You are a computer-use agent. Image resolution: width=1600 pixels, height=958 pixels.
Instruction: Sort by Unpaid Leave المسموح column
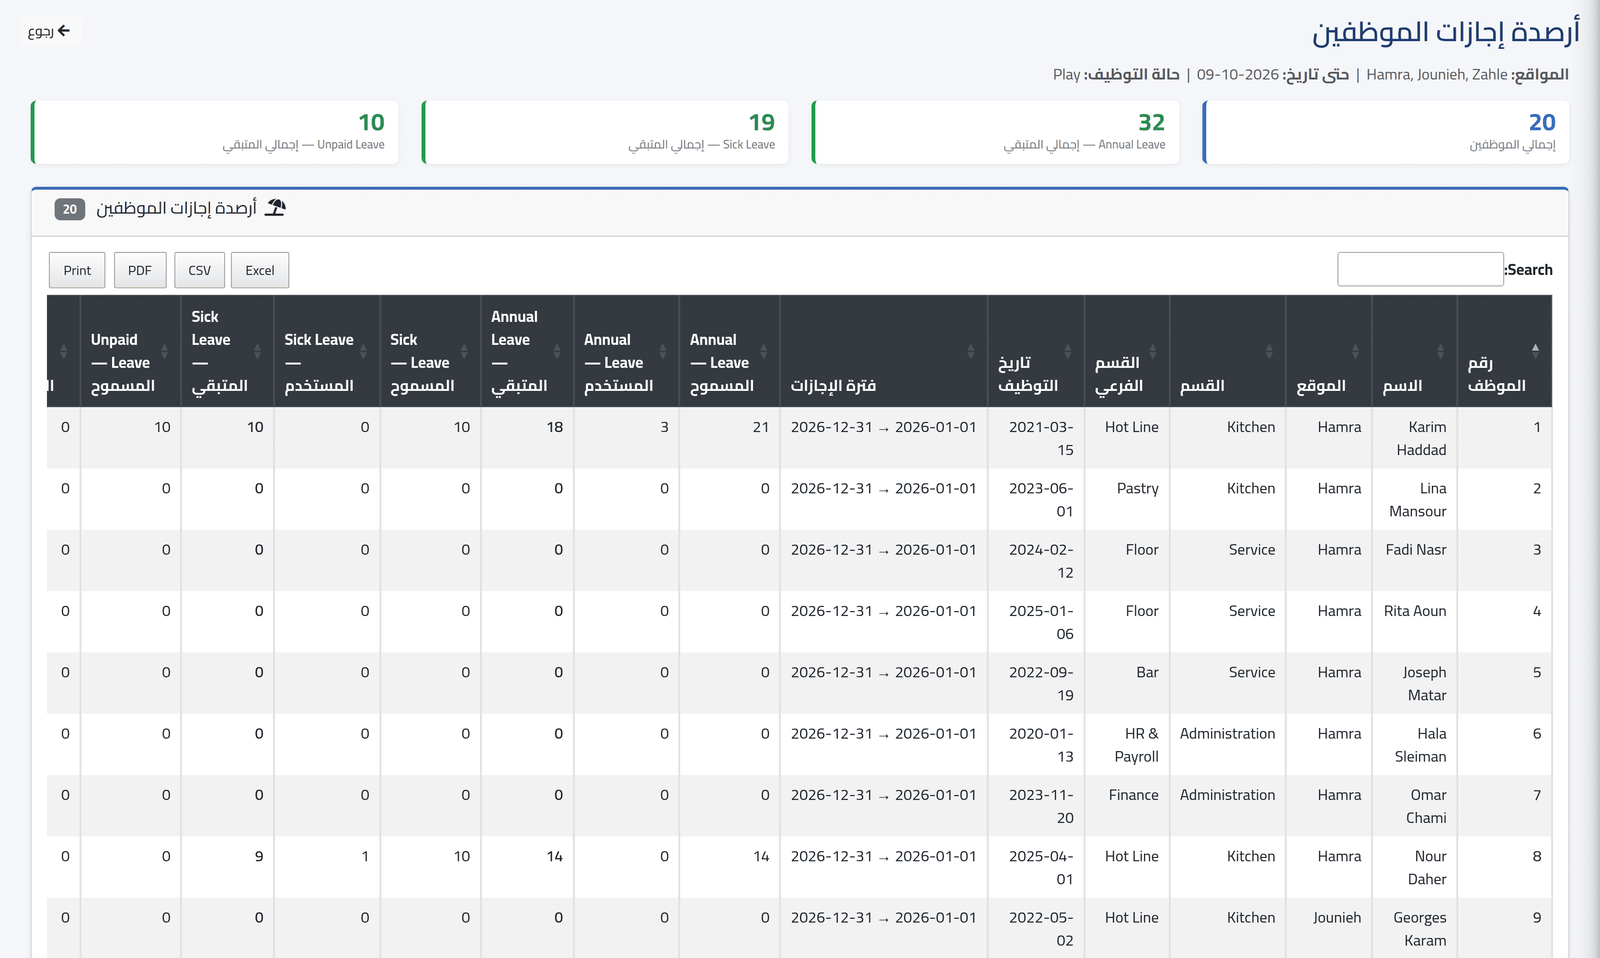(130, 351)
